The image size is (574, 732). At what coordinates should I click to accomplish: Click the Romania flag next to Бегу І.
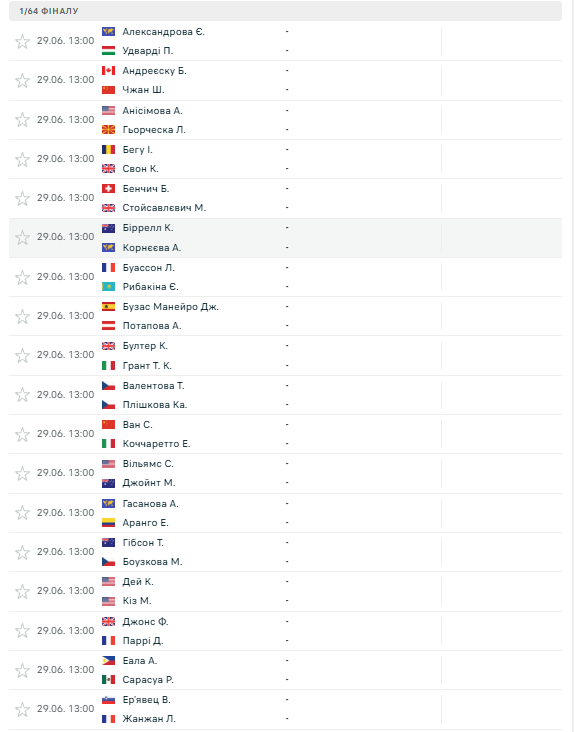pyautogui.click(x=108, y=150)
